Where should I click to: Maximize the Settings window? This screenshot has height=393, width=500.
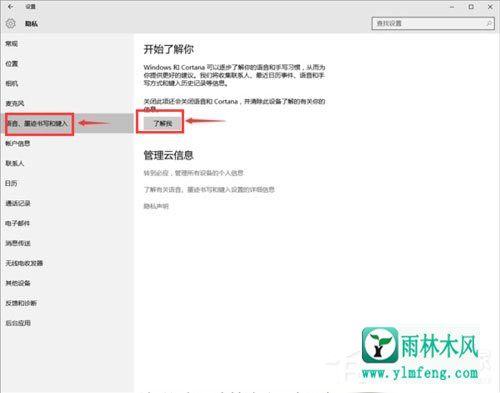[471, 7]
